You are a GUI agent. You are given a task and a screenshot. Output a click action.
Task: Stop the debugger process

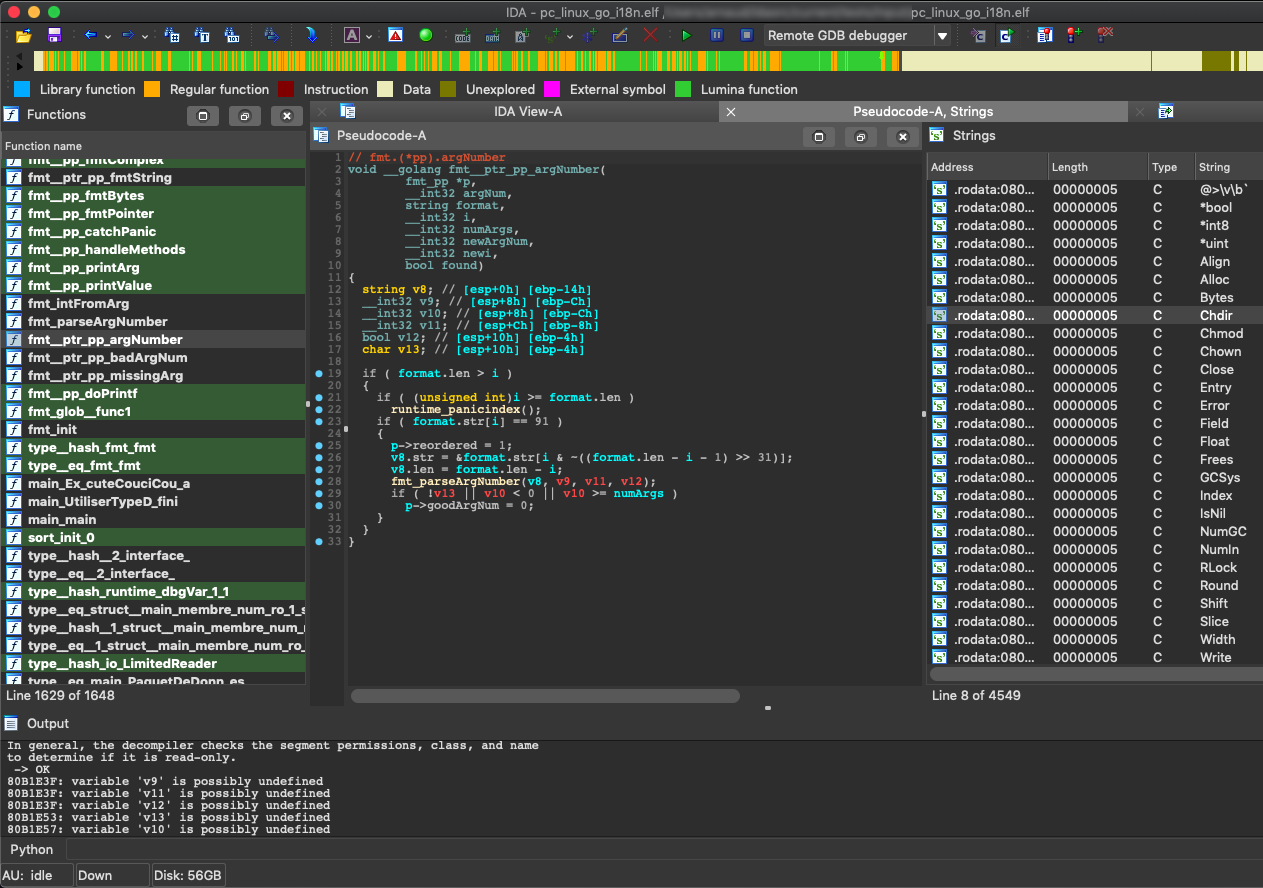coord(745,34)
